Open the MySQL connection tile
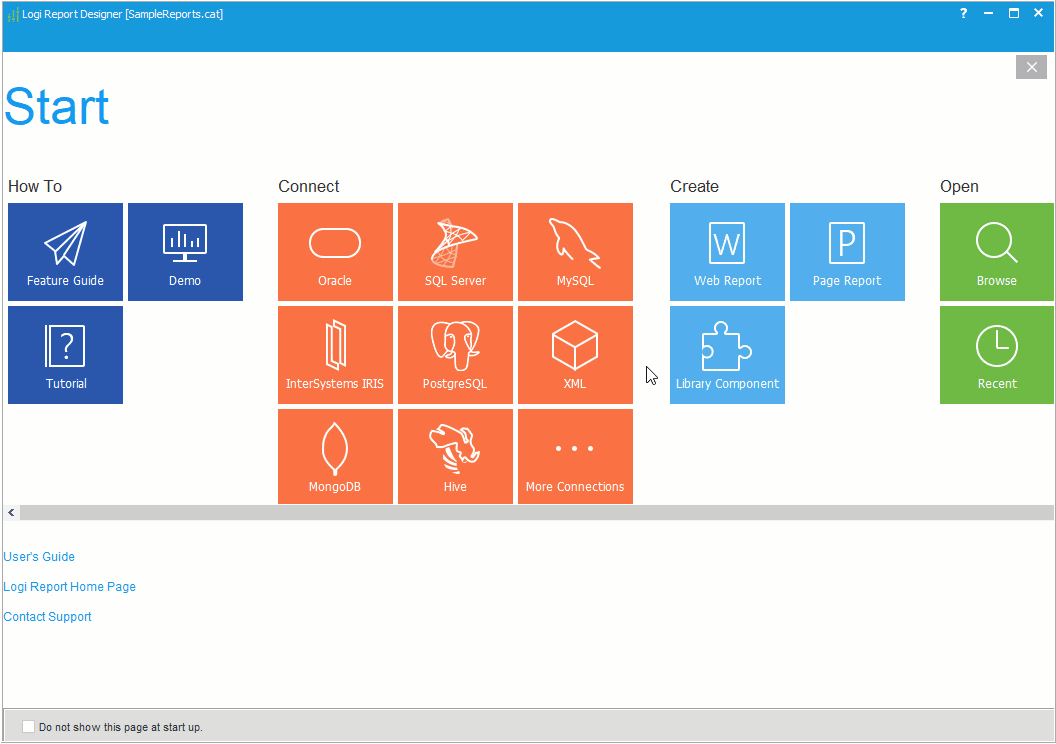The height and width of the screenshot is (744, 1056). (575, 251)
